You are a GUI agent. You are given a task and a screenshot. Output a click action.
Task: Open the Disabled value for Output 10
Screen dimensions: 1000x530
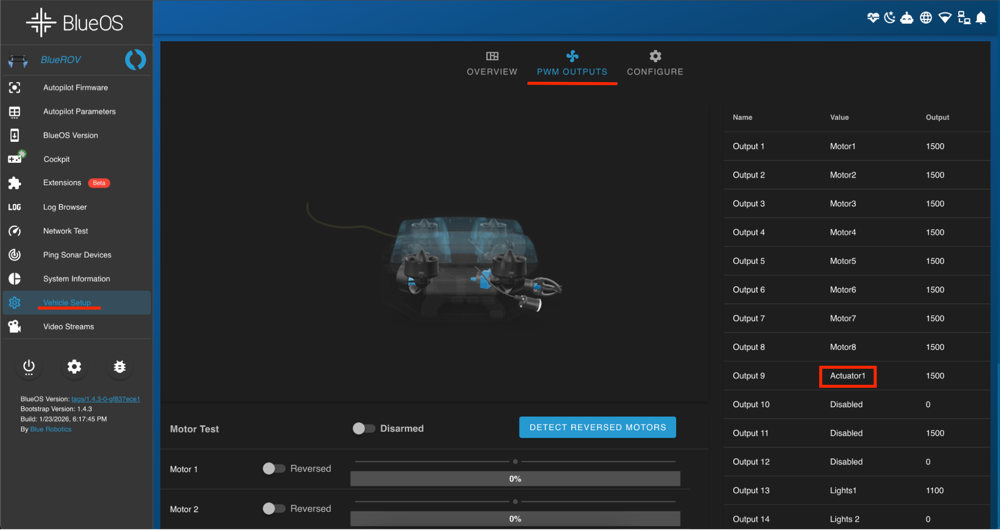click(x=846, y=405)
